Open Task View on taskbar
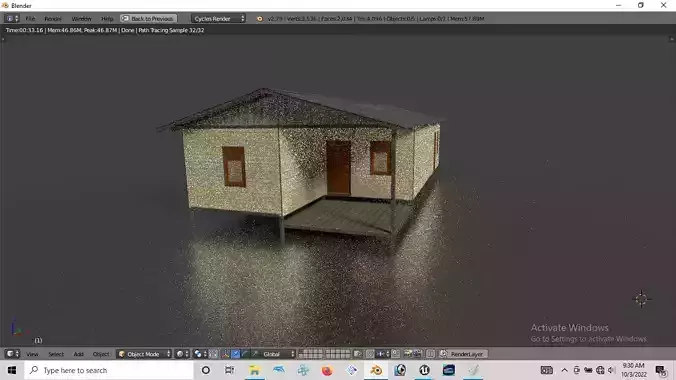The height and width of the screenshot is (380, 676). point(230,370)
